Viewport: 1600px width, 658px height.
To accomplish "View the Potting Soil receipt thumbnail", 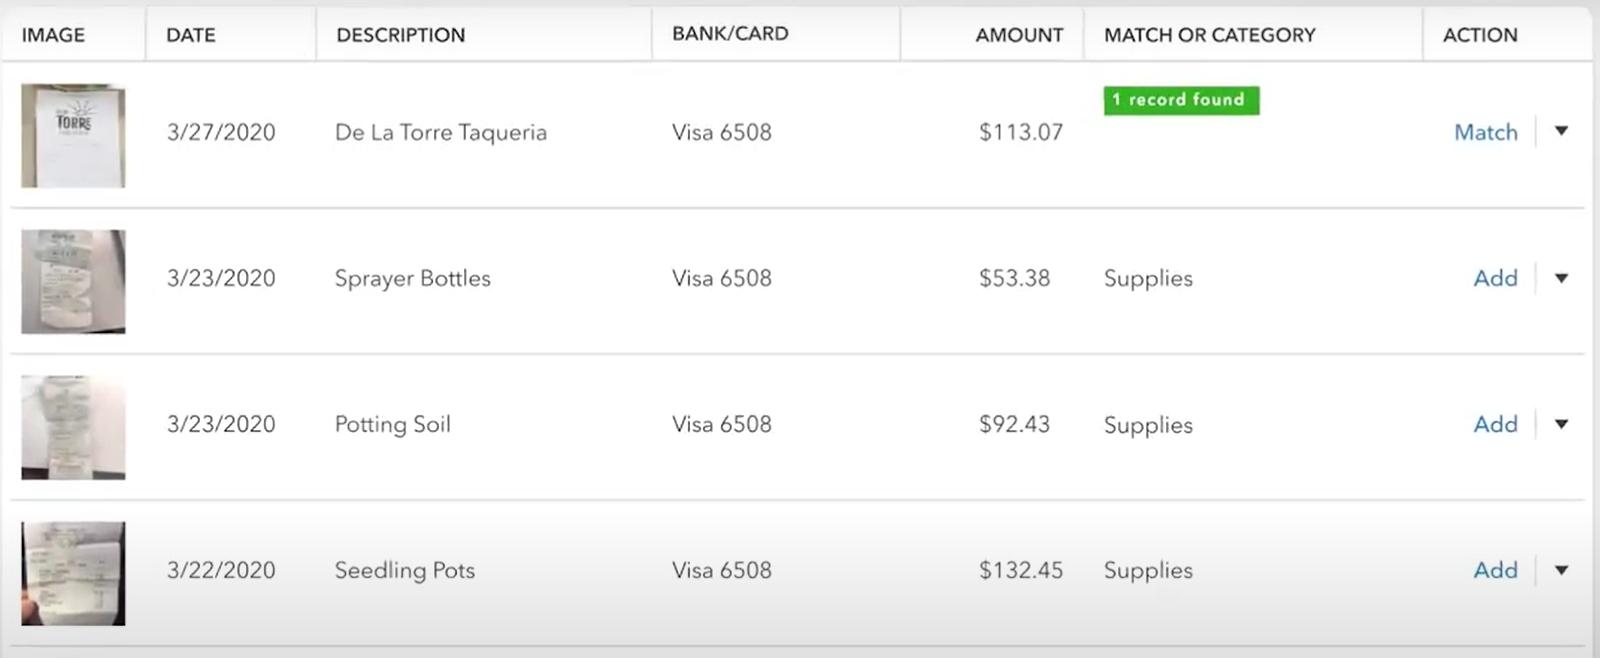I will pos(73,427).
